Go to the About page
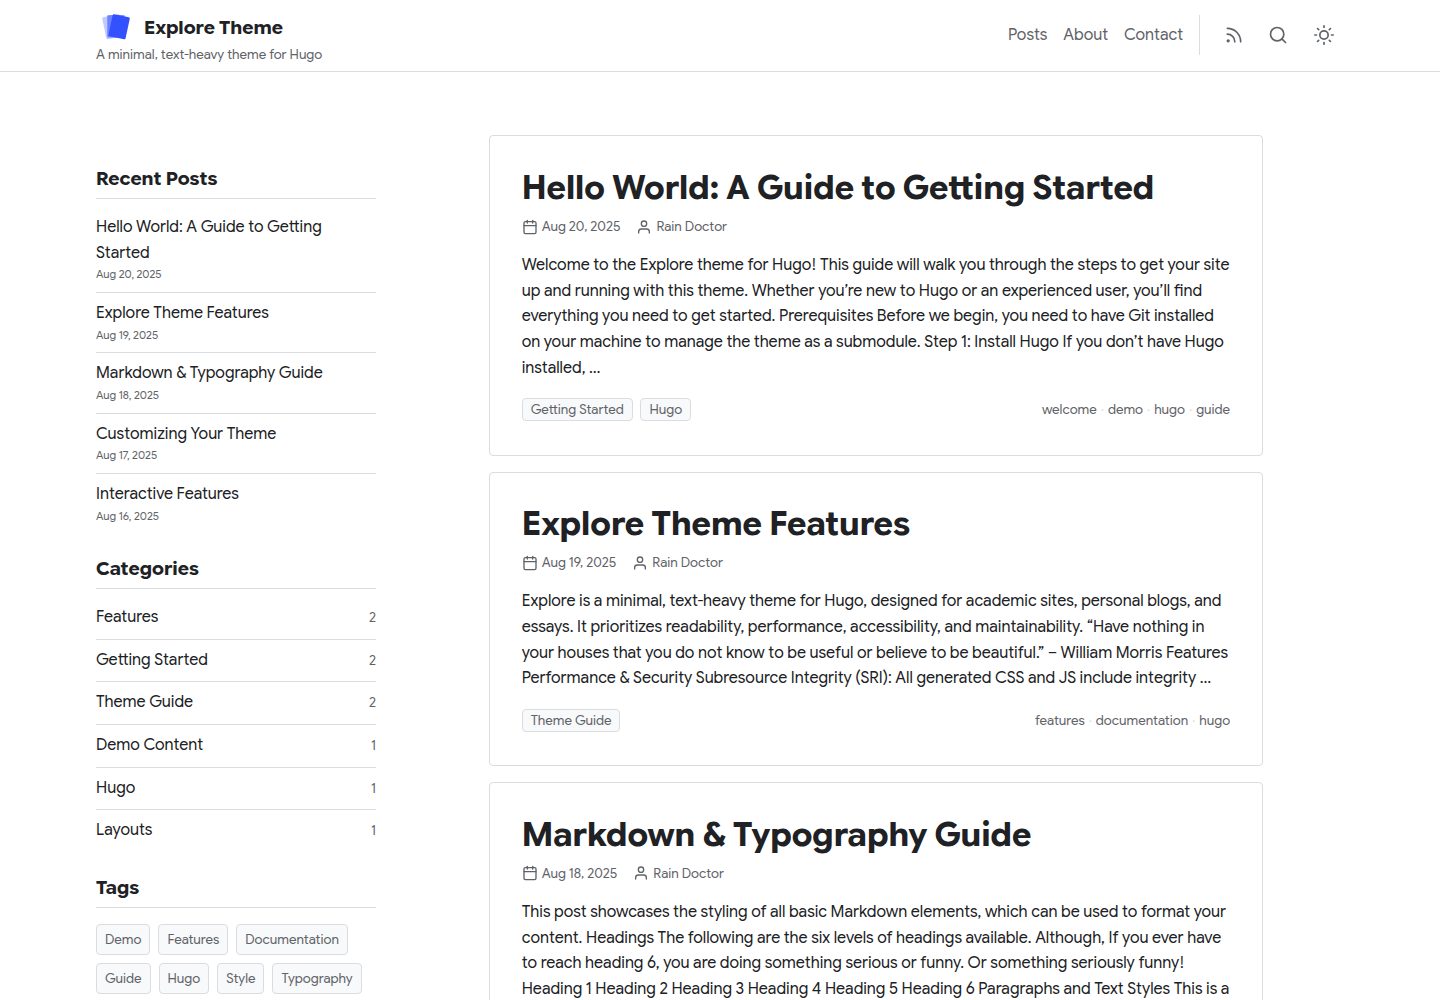 tap(1085, 34)
